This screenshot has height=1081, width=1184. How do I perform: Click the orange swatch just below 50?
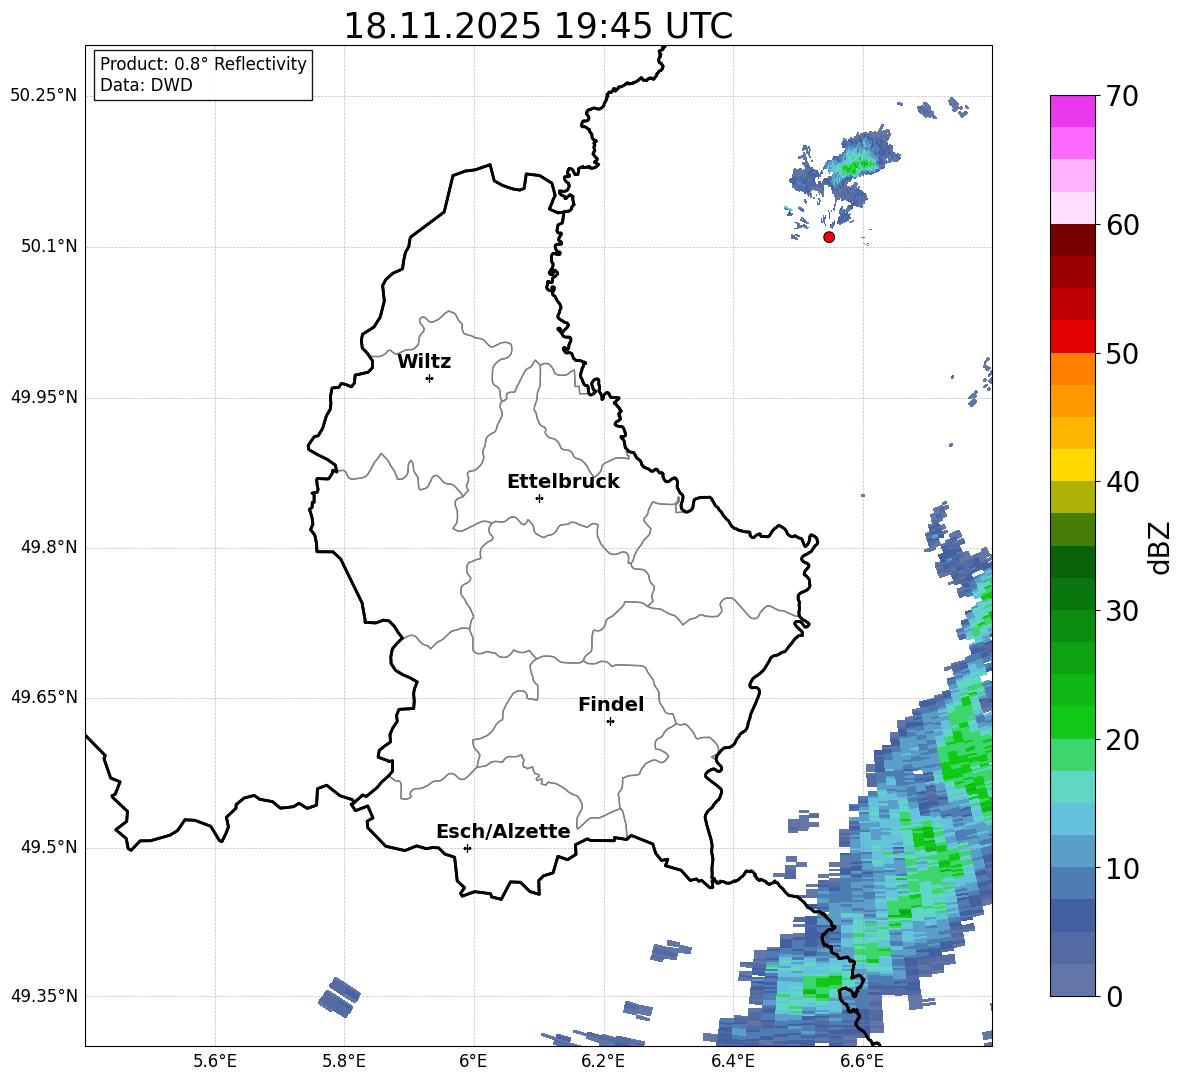pos(1072,369)
